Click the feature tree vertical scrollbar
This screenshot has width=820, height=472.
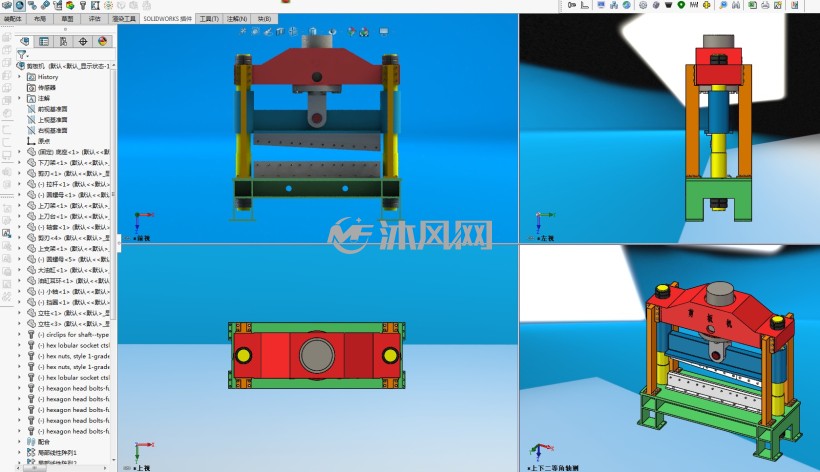(113, 192)
